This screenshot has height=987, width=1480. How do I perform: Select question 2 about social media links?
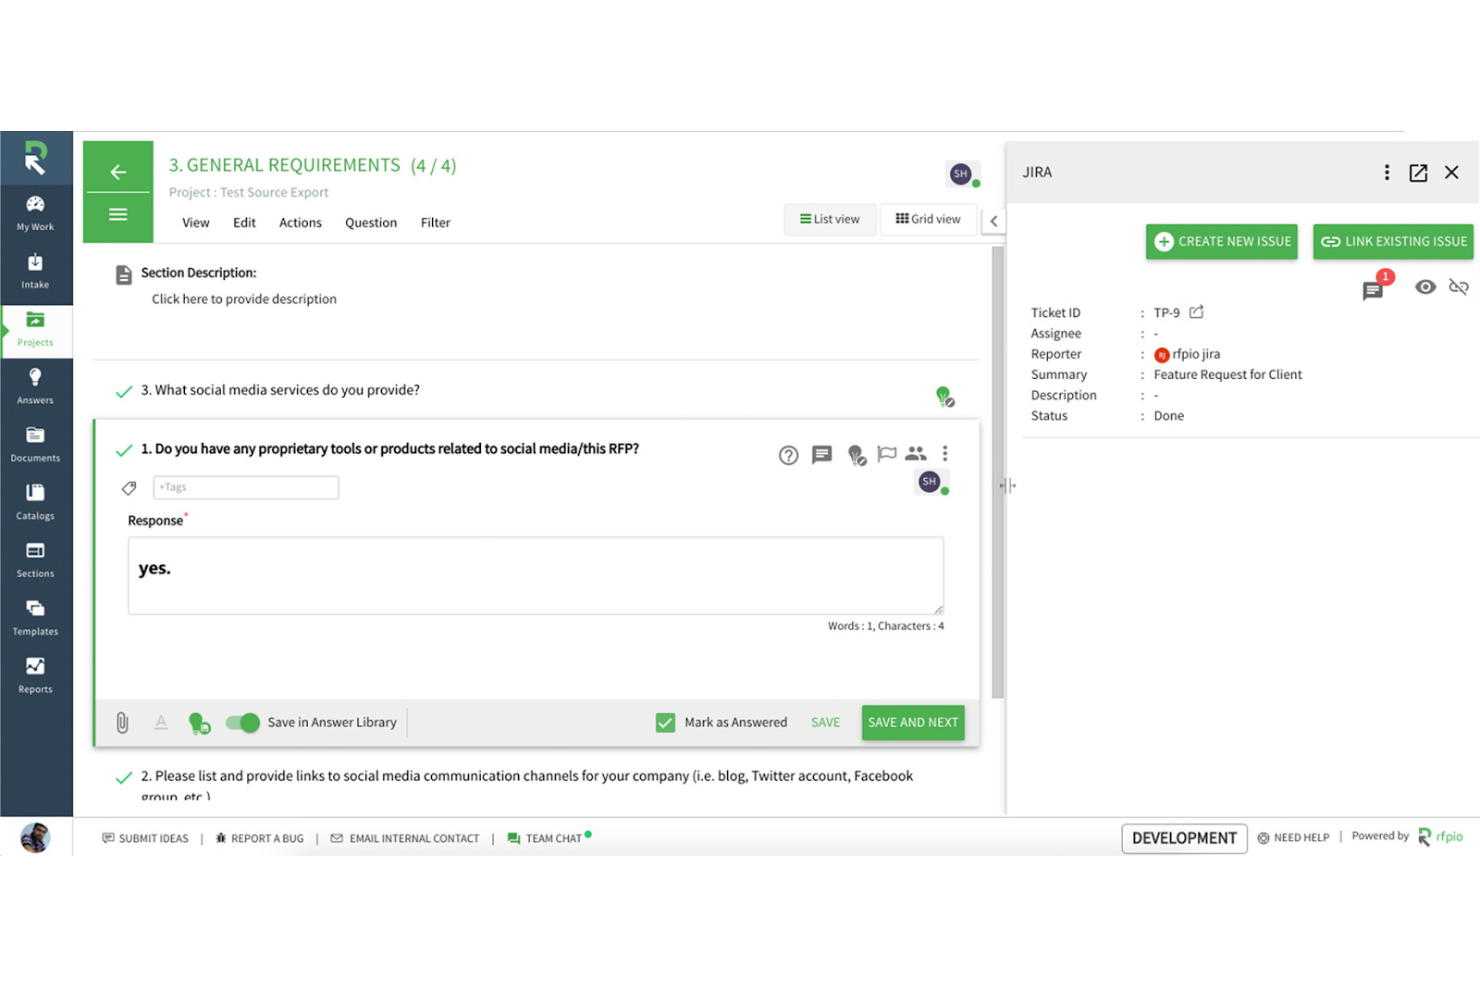tap(527, 785)
